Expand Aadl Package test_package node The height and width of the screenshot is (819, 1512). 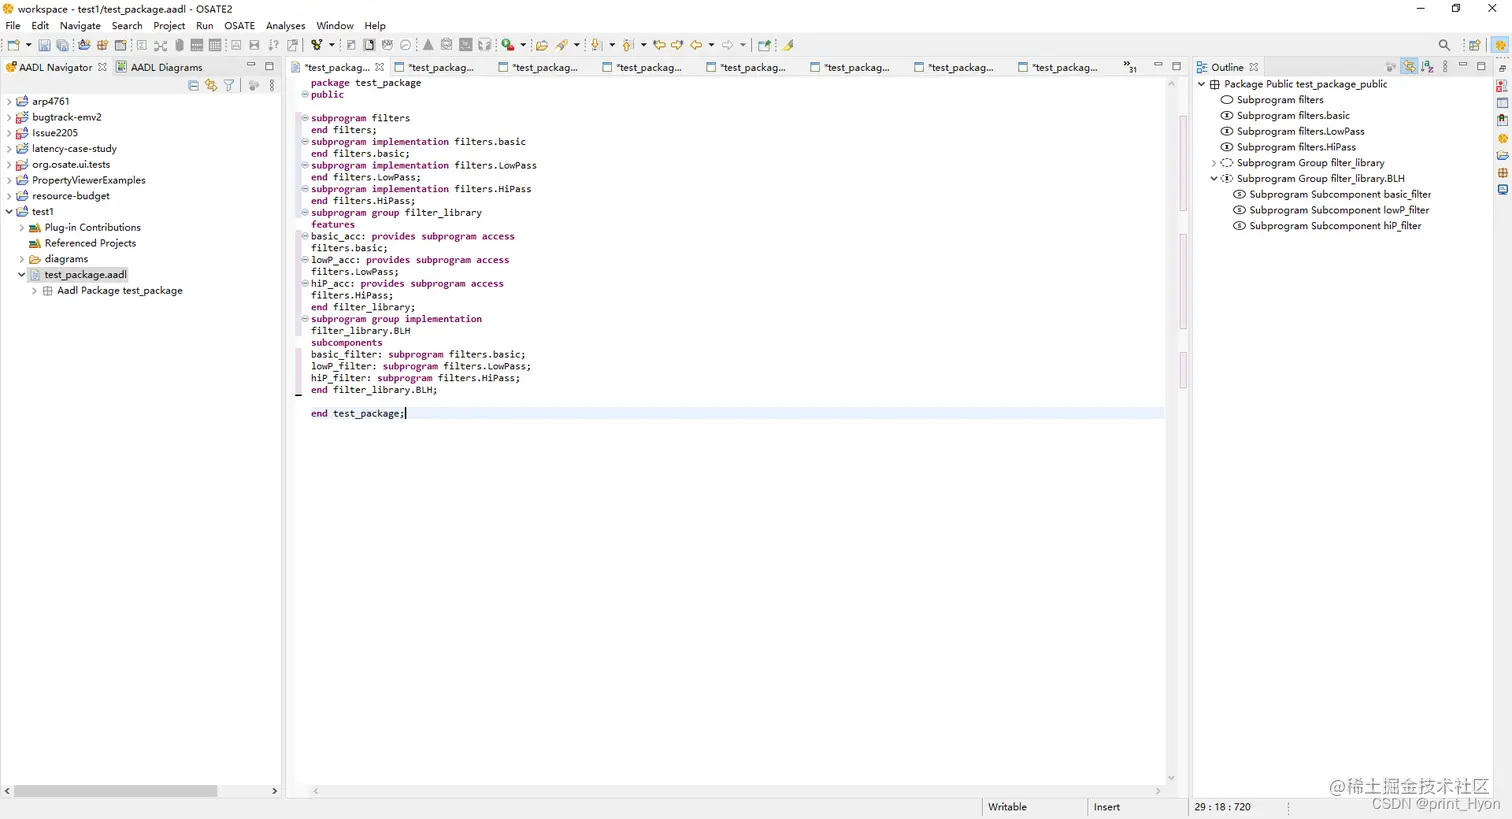(35, 291)
